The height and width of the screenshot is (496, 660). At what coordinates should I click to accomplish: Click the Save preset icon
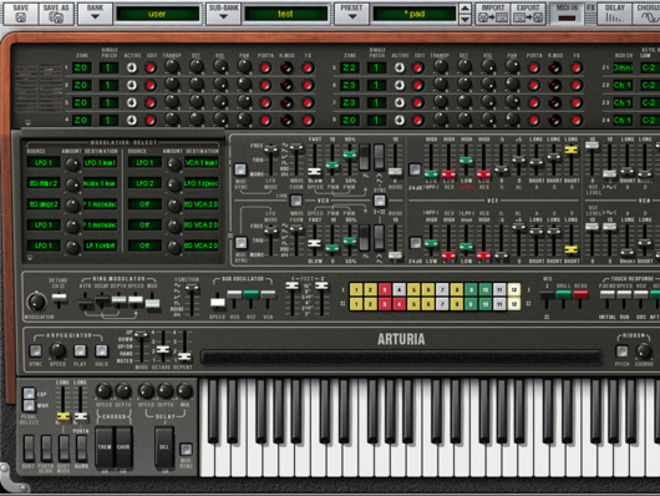[21, 13]
